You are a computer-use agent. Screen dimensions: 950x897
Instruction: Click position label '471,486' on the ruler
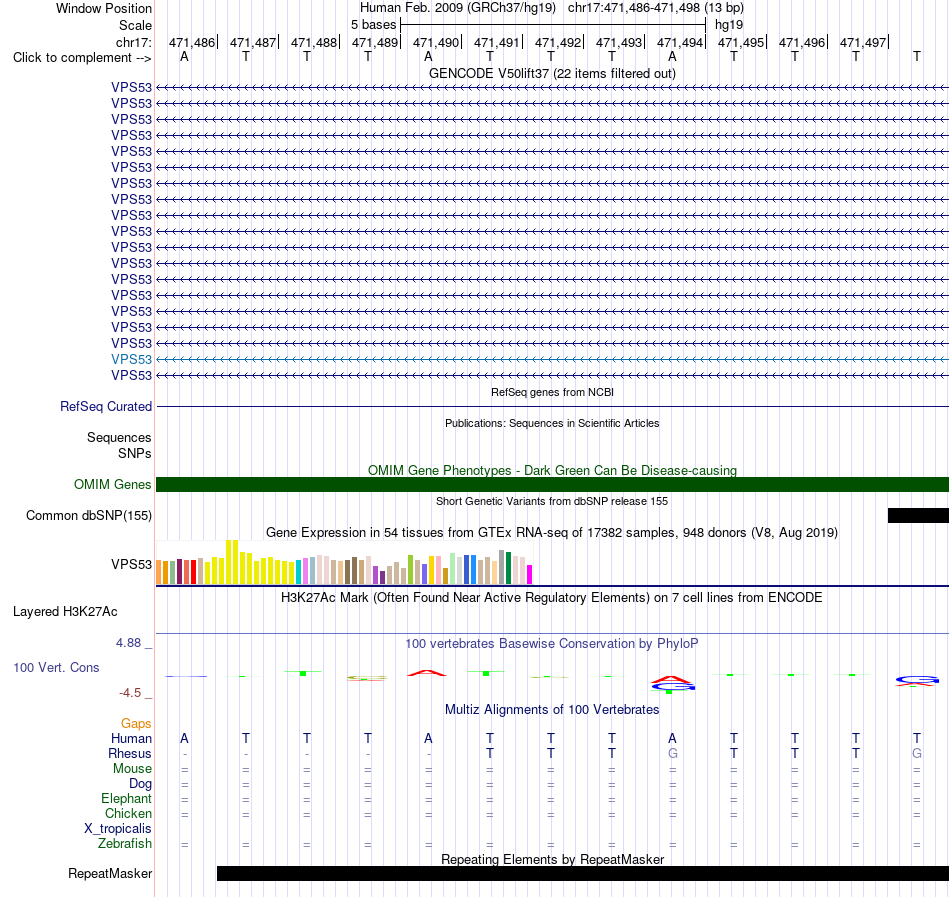coord(191,42)
